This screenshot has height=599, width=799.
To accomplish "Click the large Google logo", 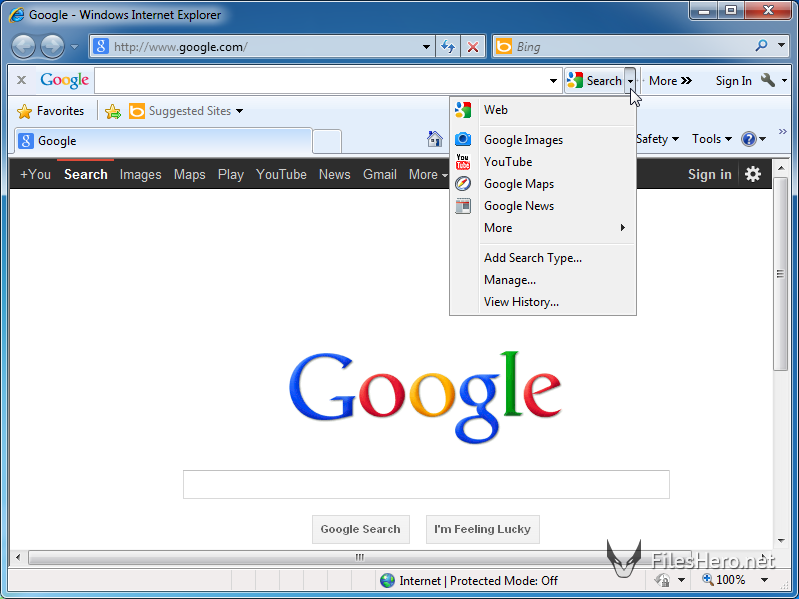I will (425, 397).
